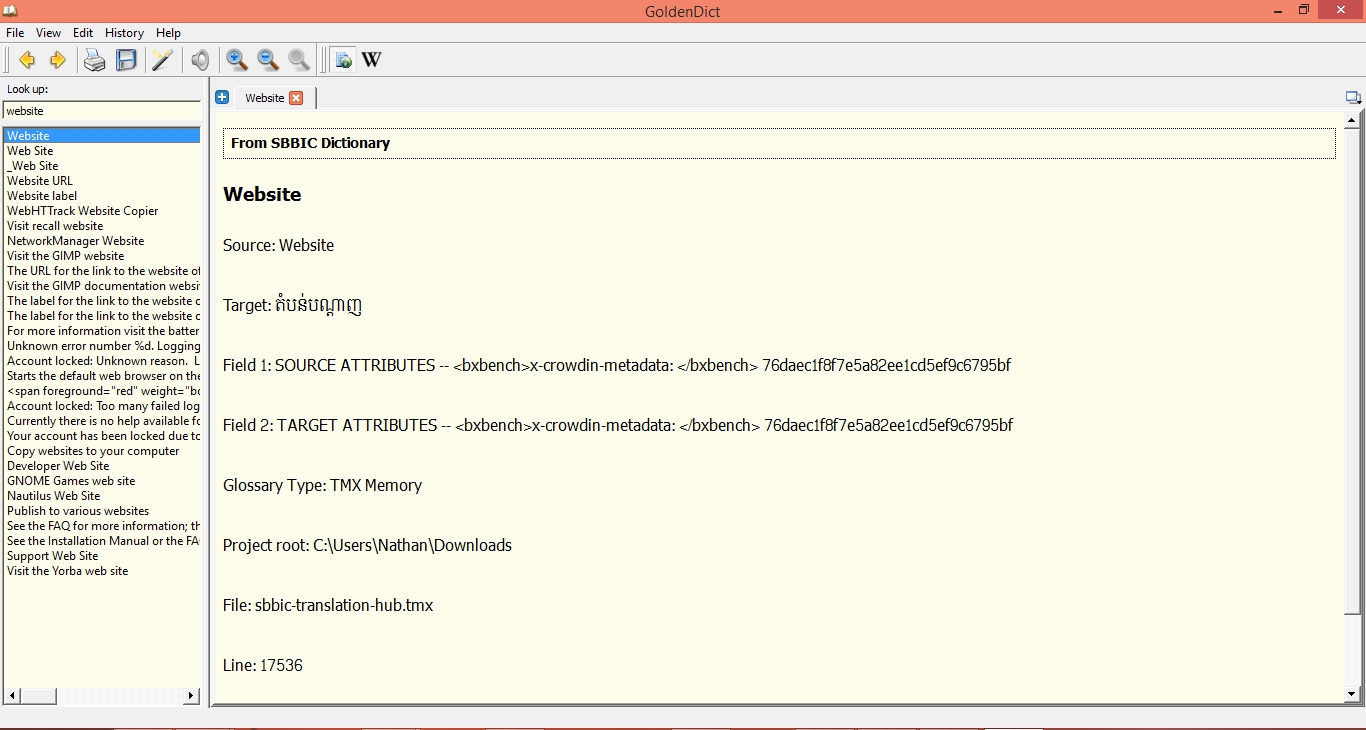The image size is (1366, 730).
Task: Save the article with the floppy disk icon
Action: 126,60
